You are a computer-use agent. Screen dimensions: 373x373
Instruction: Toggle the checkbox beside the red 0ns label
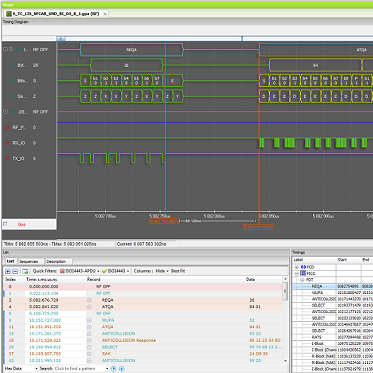(5, 224)
